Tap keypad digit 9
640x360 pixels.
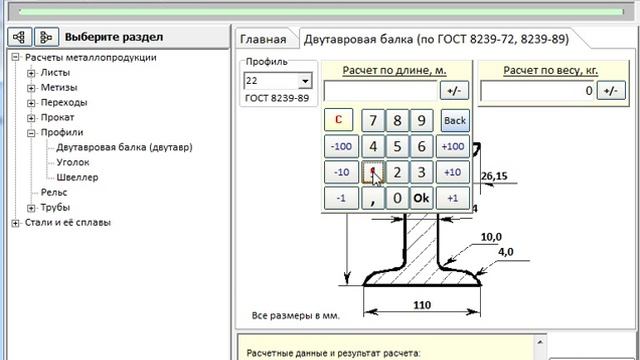click(x=421, y=120)
